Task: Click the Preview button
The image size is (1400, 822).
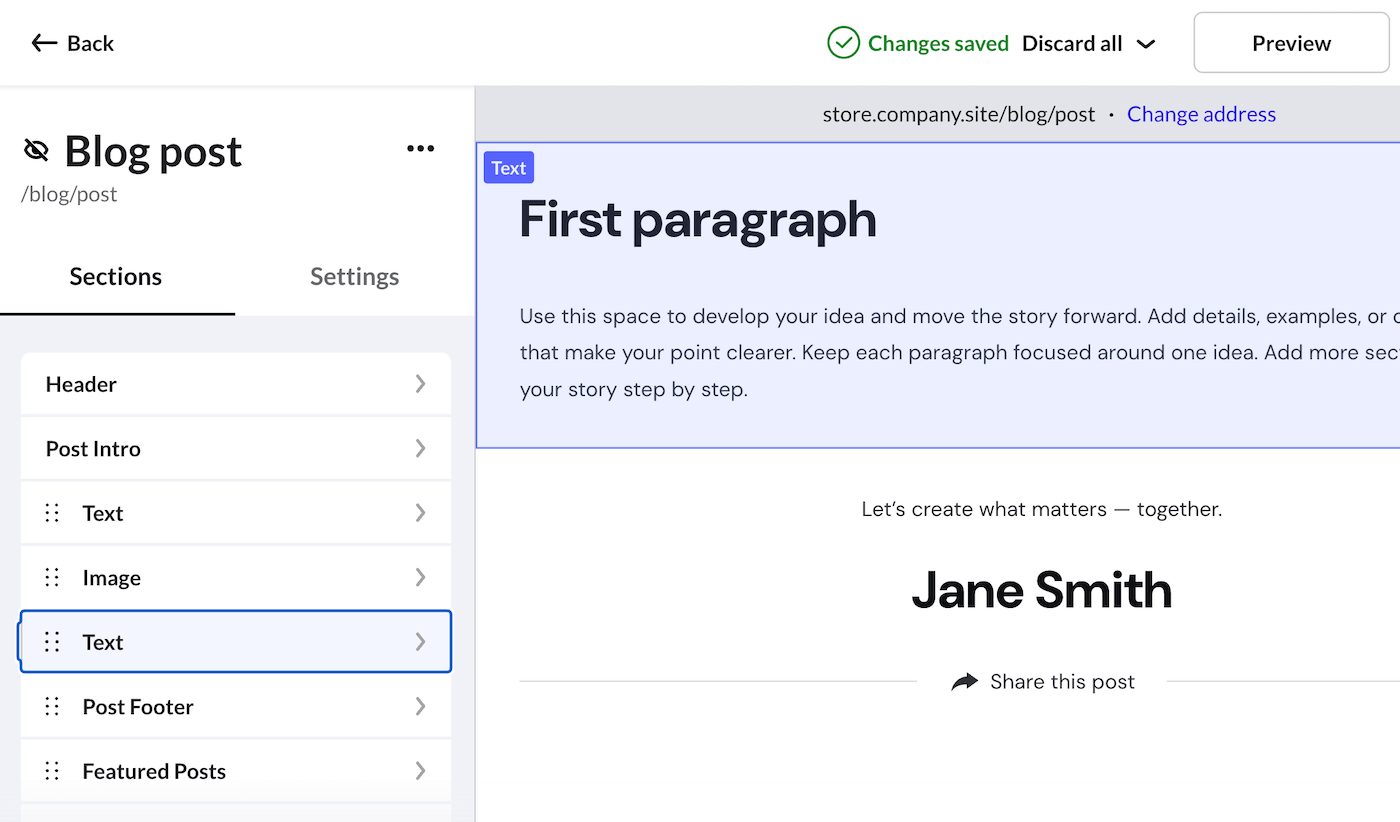Action: [x=1291, y=43]
